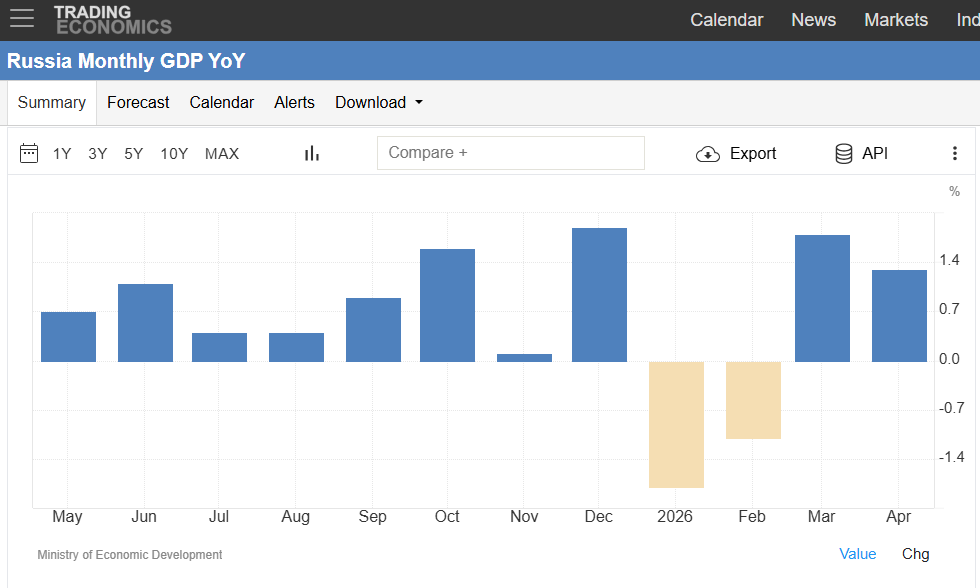Screen dimensions: 980x588
Task: Click the Mar bar in chart
Action: coord(822,299)
